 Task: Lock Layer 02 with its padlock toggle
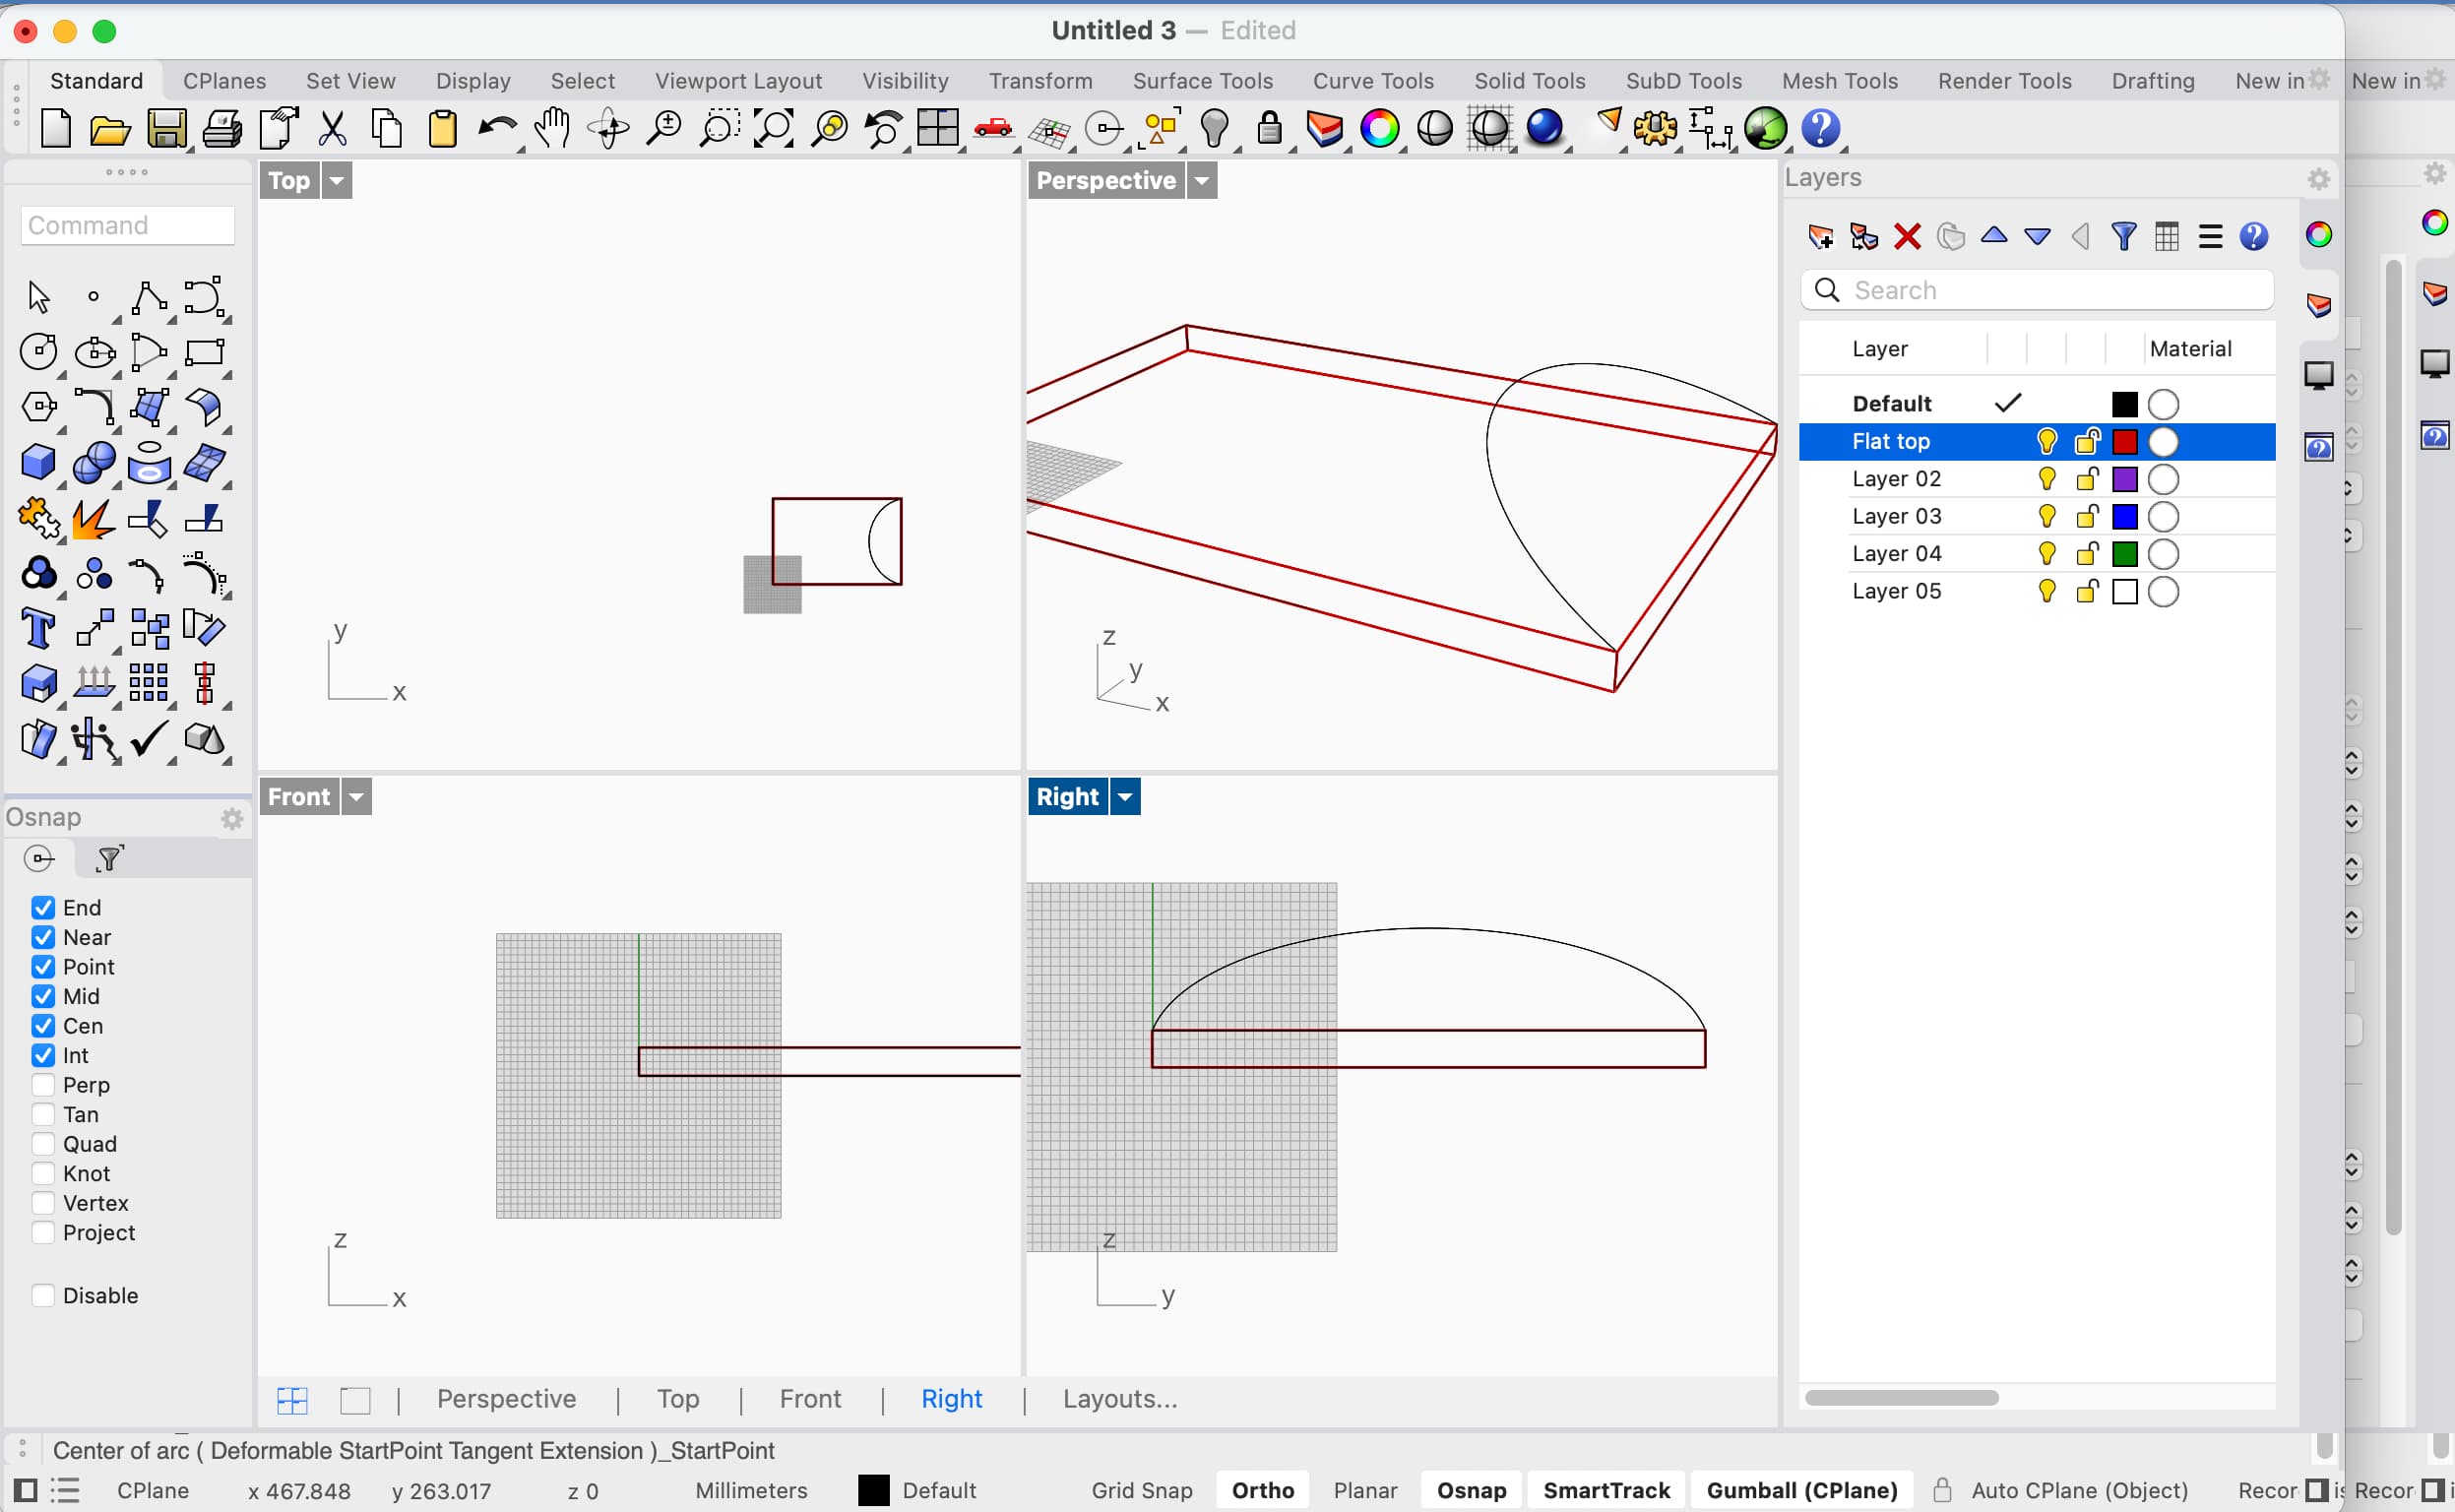coord(2087,478)
